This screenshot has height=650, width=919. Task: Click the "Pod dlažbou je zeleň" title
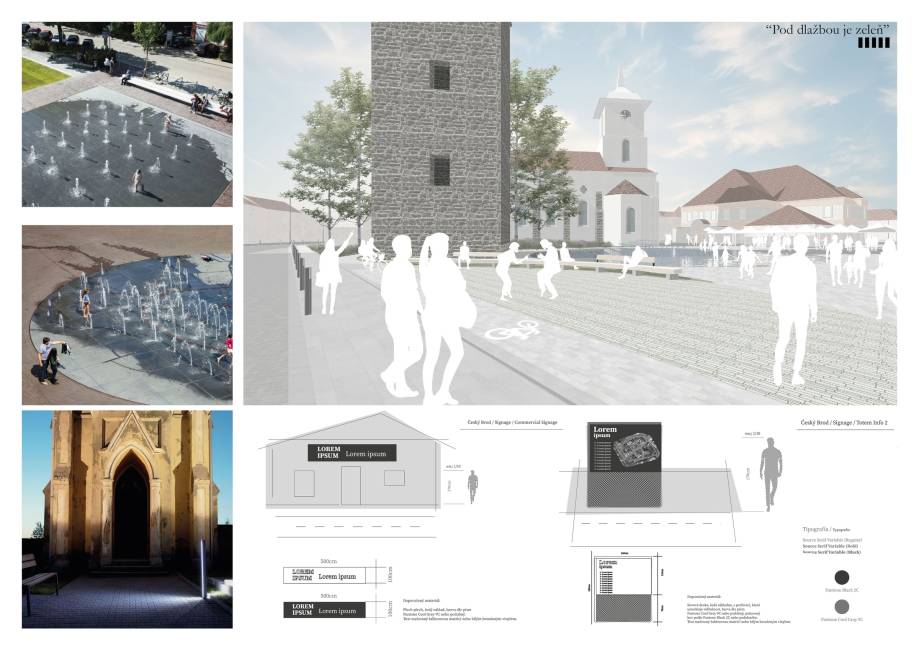[827, 29]
